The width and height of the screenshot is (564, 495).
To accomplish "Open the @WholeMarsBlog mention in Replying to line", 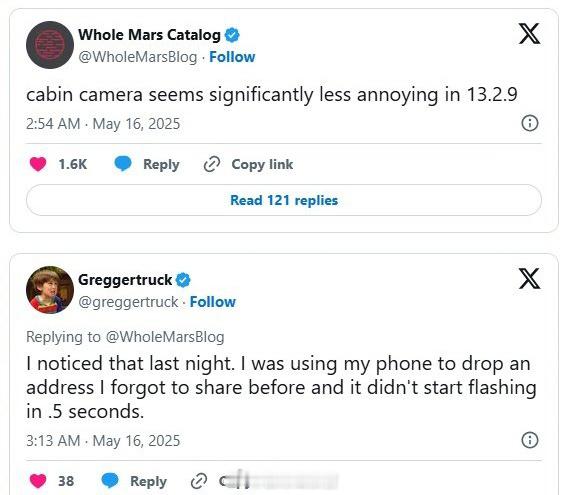I will tap(165, 337).
